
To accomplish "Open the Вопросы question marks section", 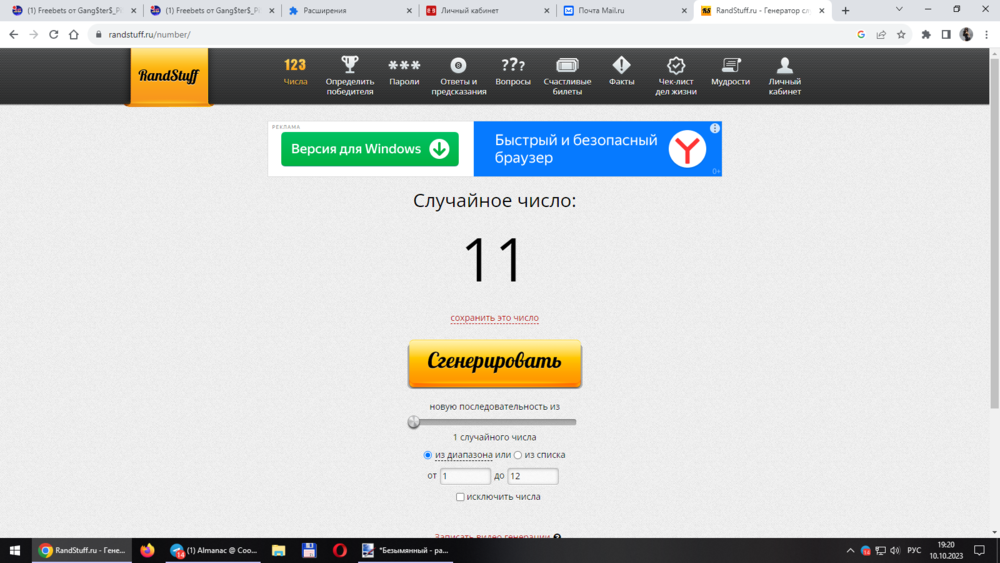I will (513, 71).
